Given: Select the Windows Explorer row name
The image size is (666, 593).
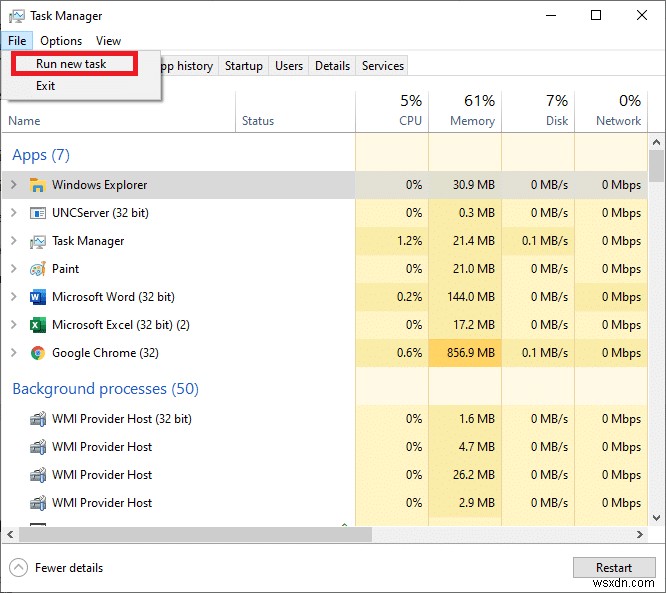Looking at the screenshot, I should pyautogui.click(x=99, y=185).
